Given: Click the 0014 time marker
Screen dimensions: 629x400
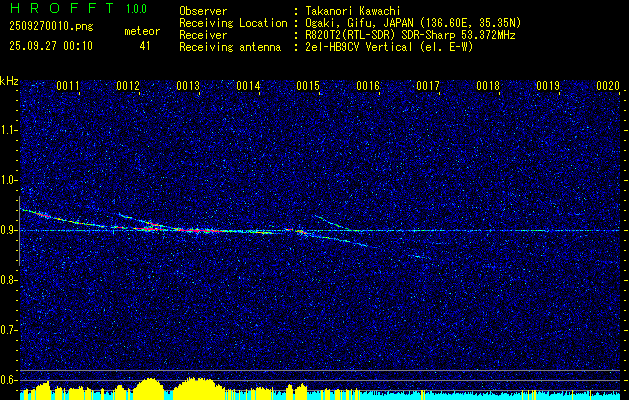Looking at the screenshot, I should pyautogui.click(x=248, y=86).
